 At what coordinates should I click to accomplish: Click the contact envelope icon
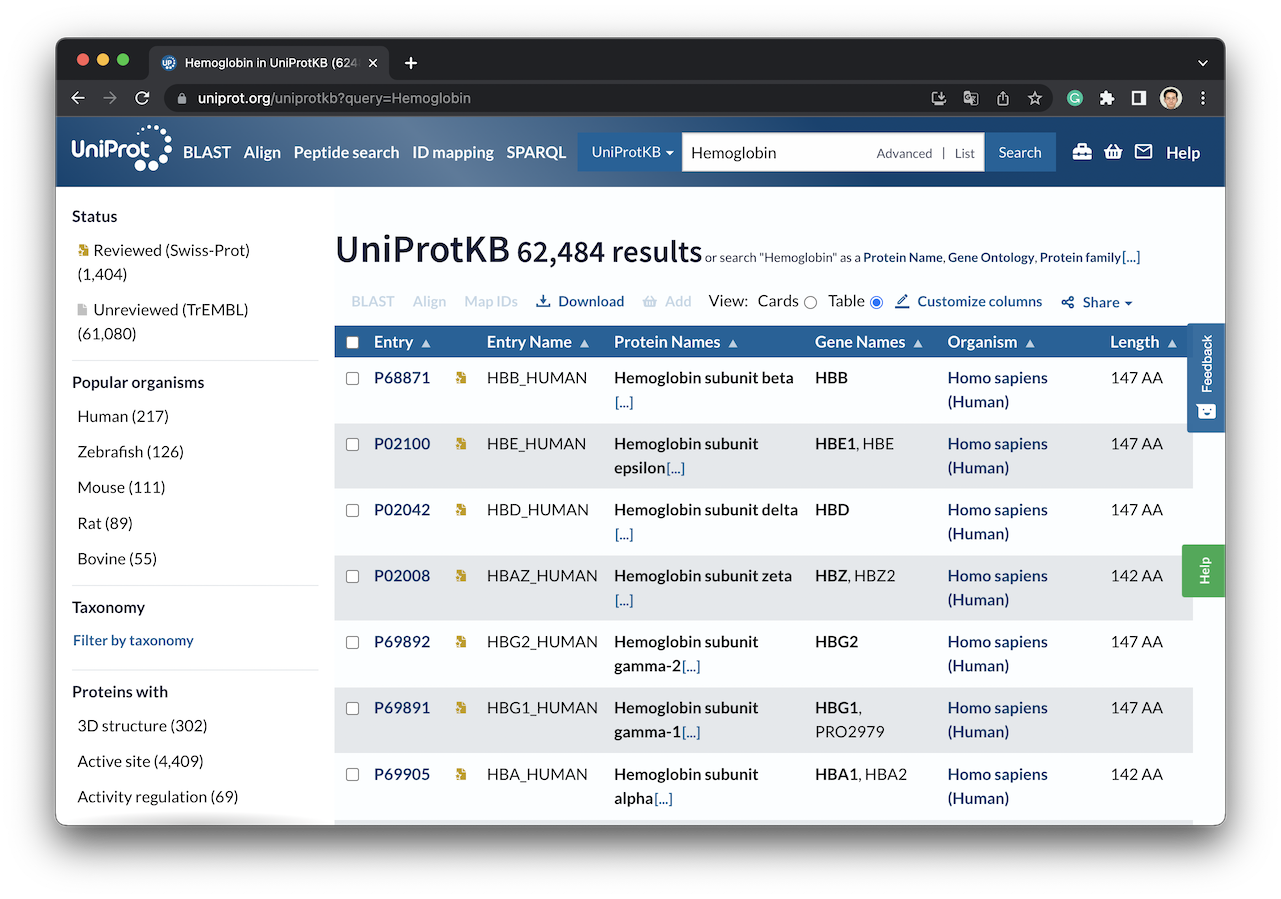(1143, 152)
